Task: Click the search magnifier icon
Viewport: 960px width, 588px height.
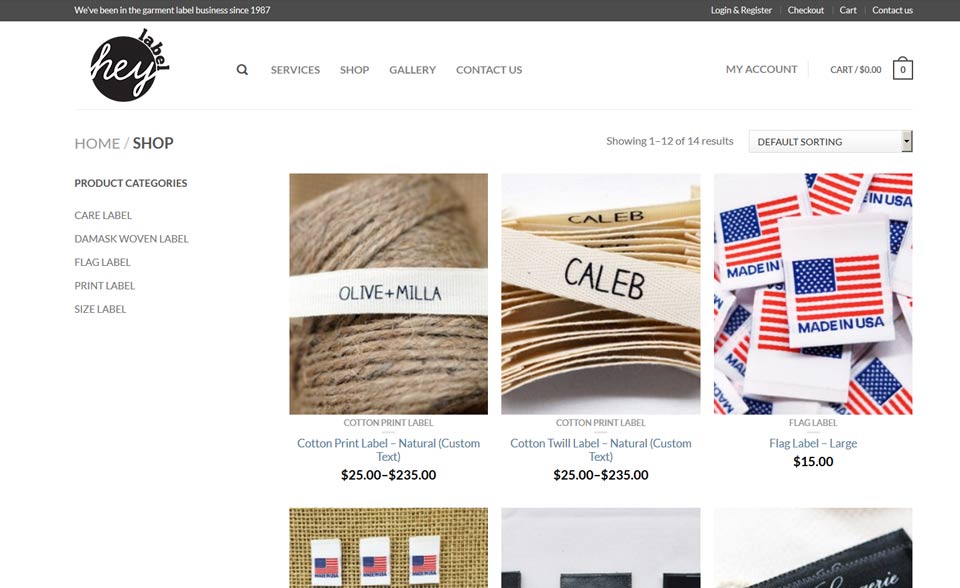Action: click(x=242, y=70)
